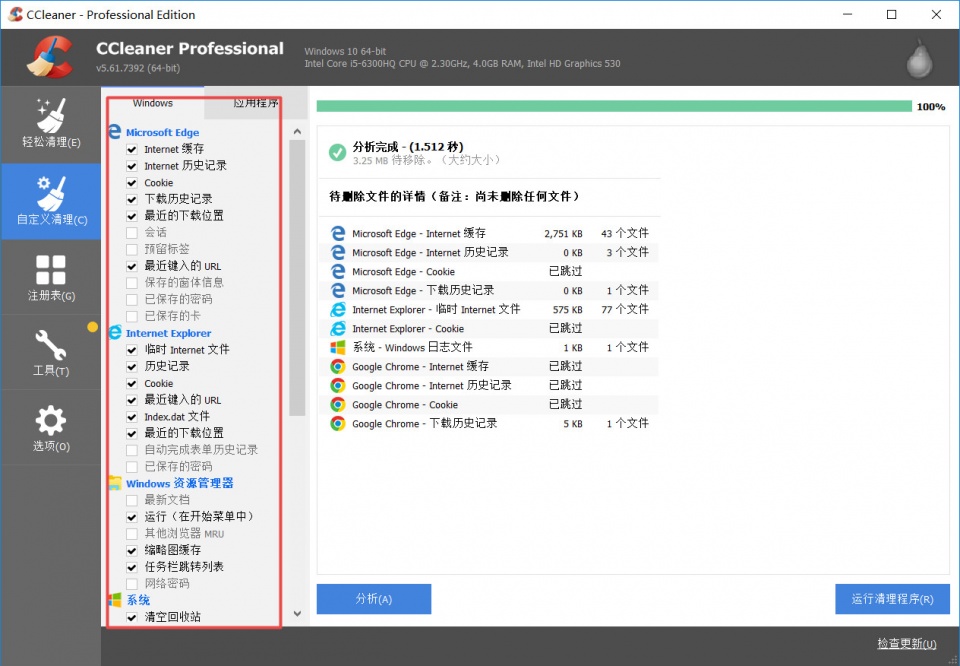Click the 分析(A) Analyze button
This screenshot has width=960, height=666.
pyautogui.click(x=373, y=599)
